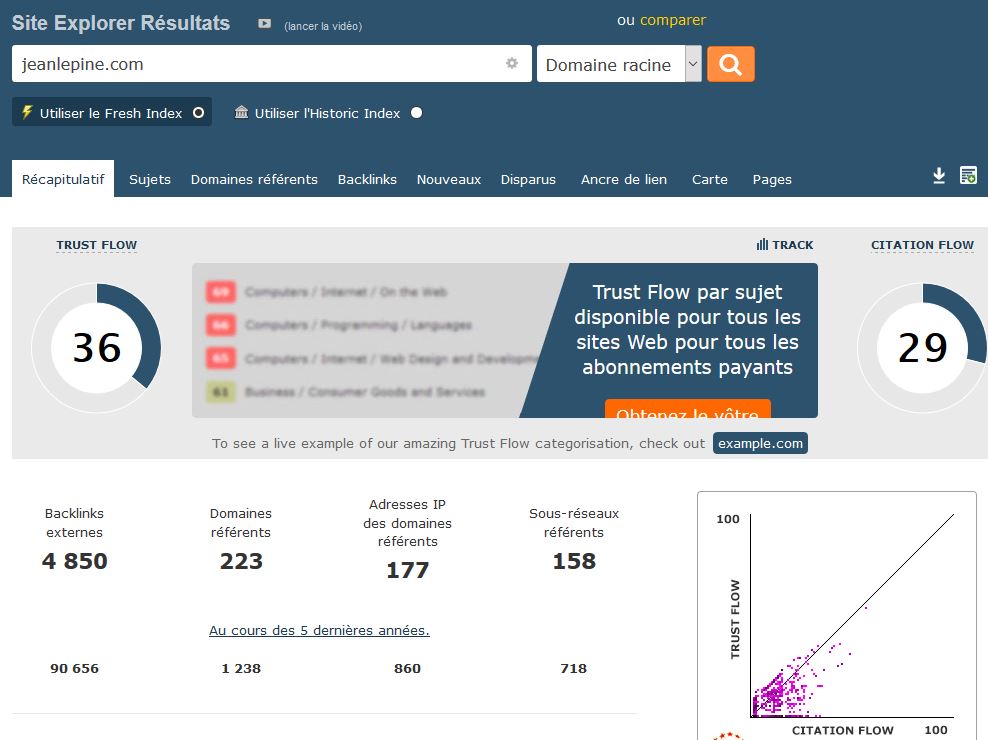Open the Backlinks tab

[x=367, y=180]
